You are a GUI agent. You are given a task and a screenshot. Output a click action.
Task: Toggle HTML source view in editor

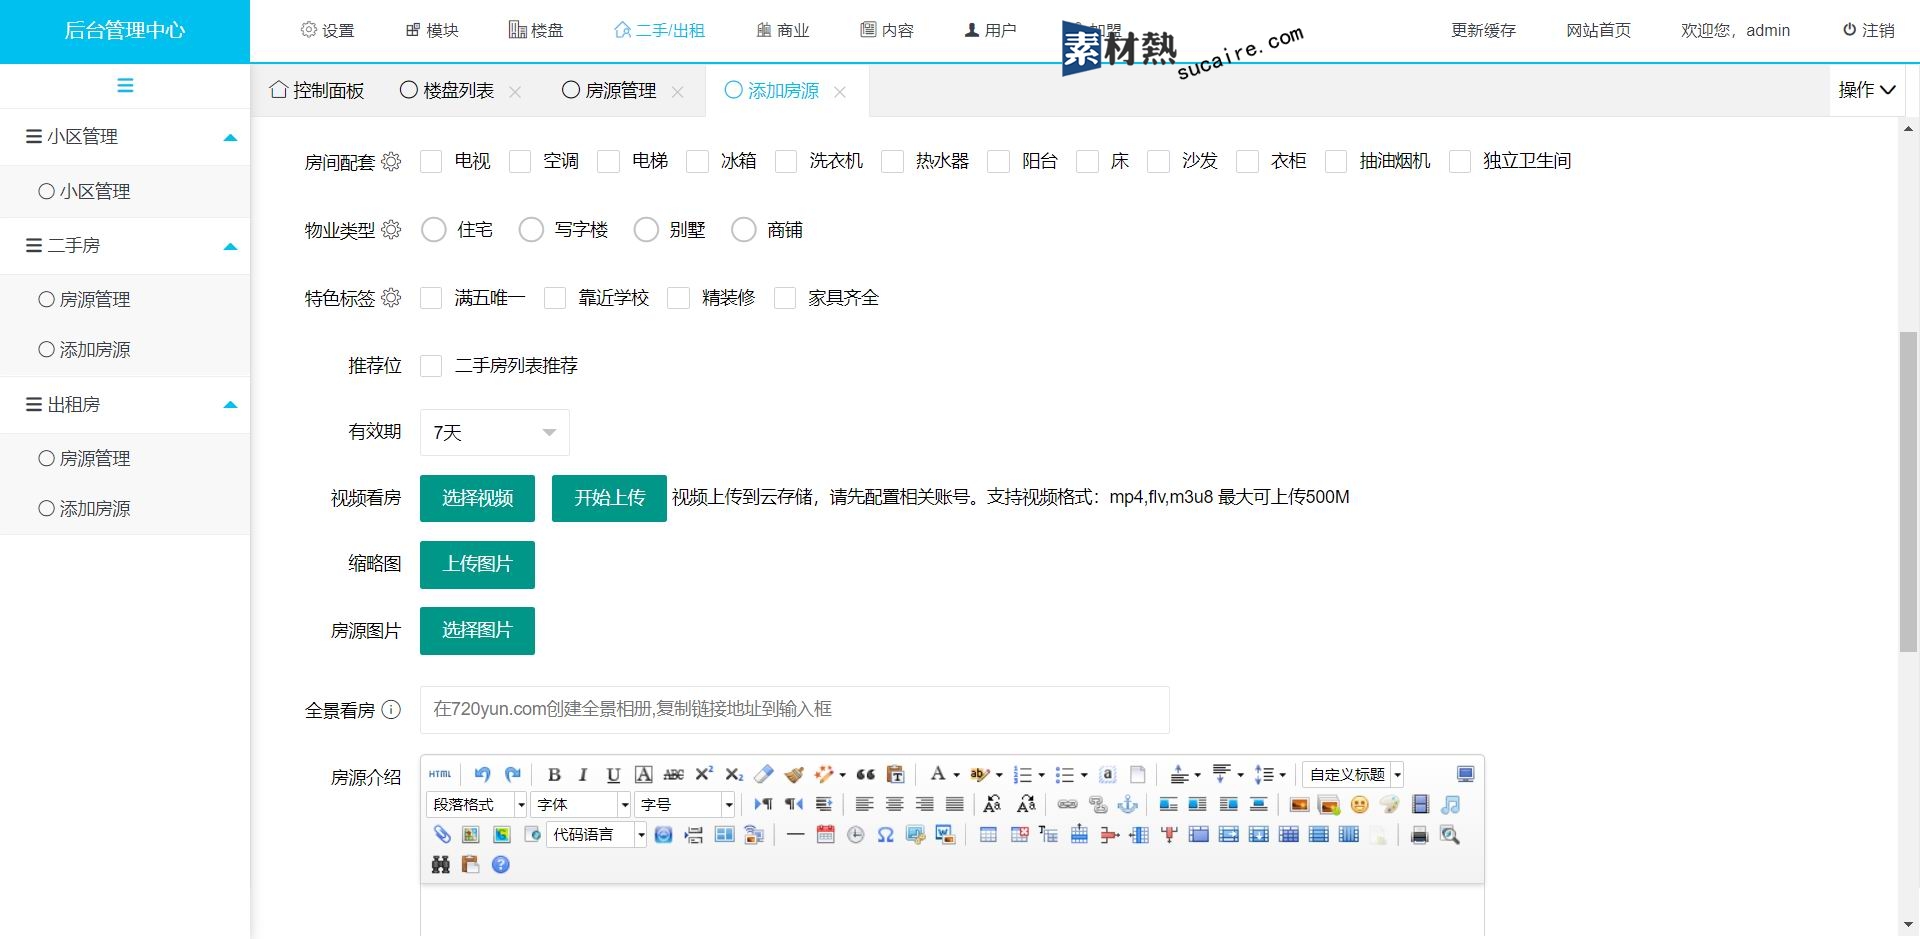440,775
